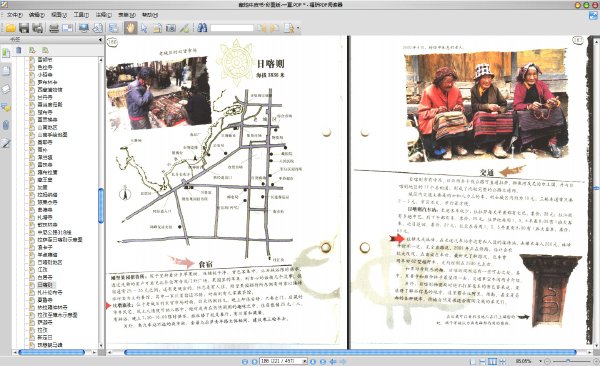The width and height of the screenshot is (600, 366).
Task: Click the Open folder toolbar icon
Action: [x=10, y=28]
